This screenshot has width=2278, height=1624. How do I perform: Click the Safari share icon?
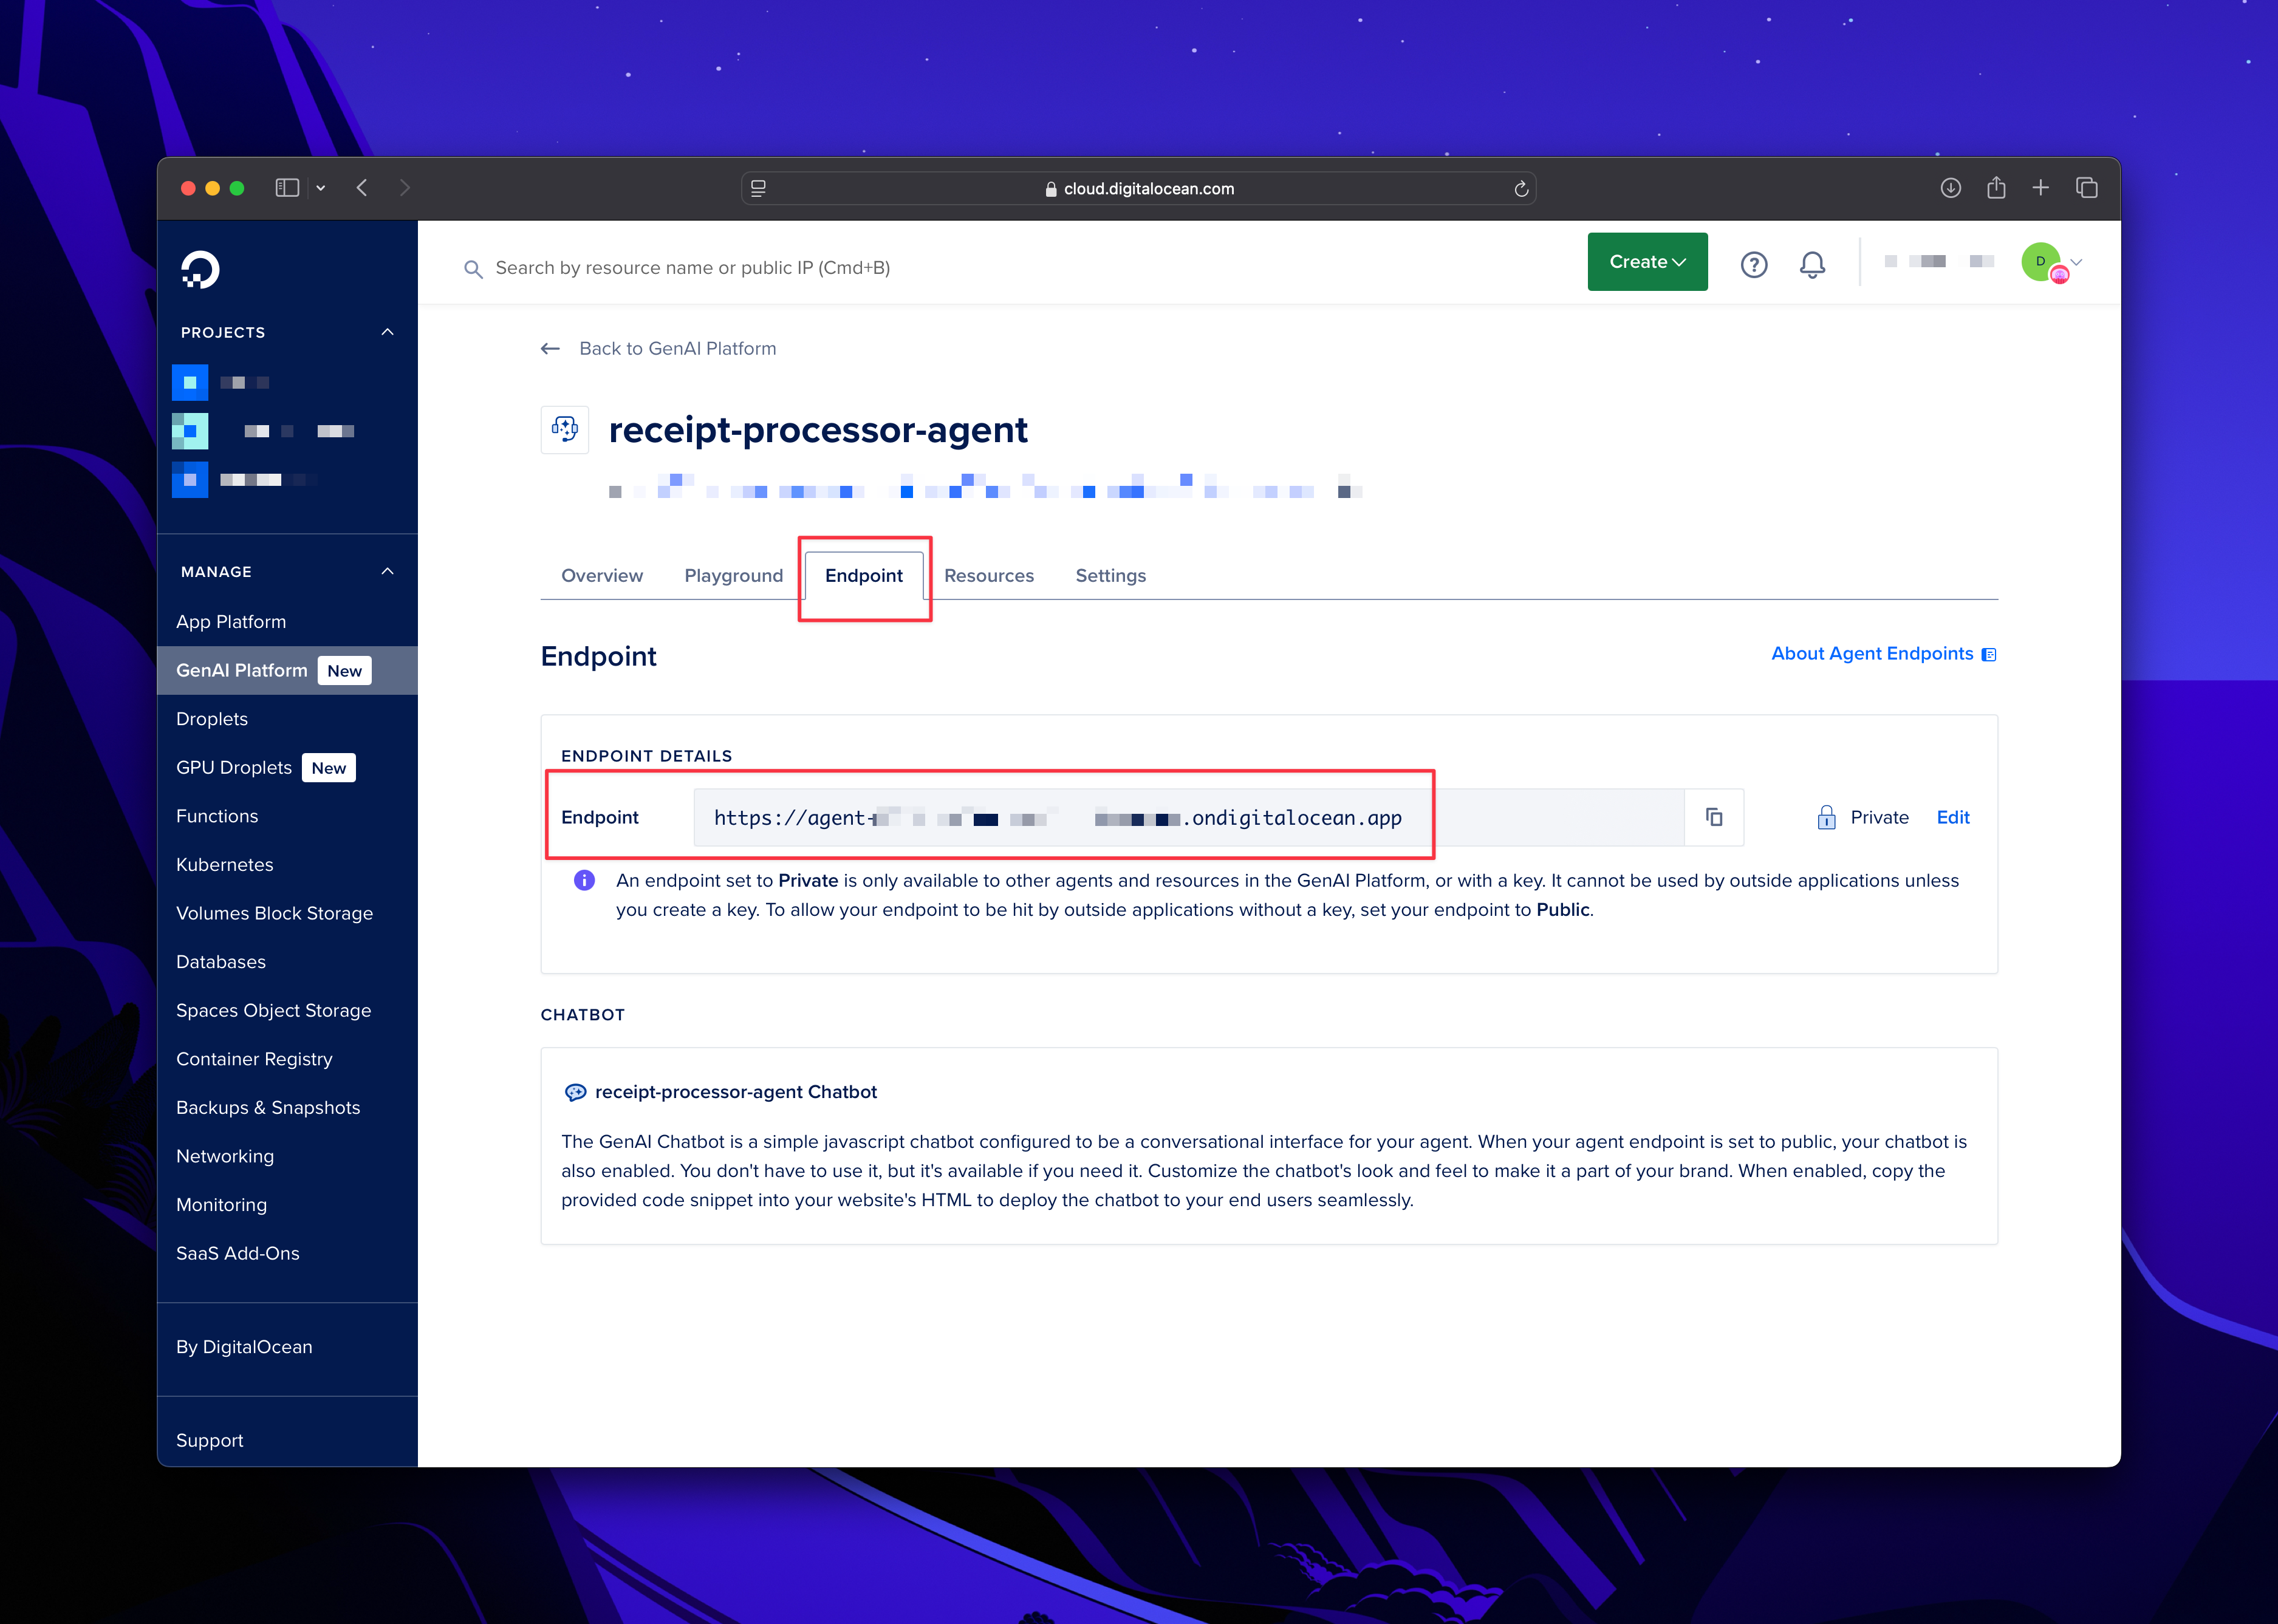point(1996,187)
